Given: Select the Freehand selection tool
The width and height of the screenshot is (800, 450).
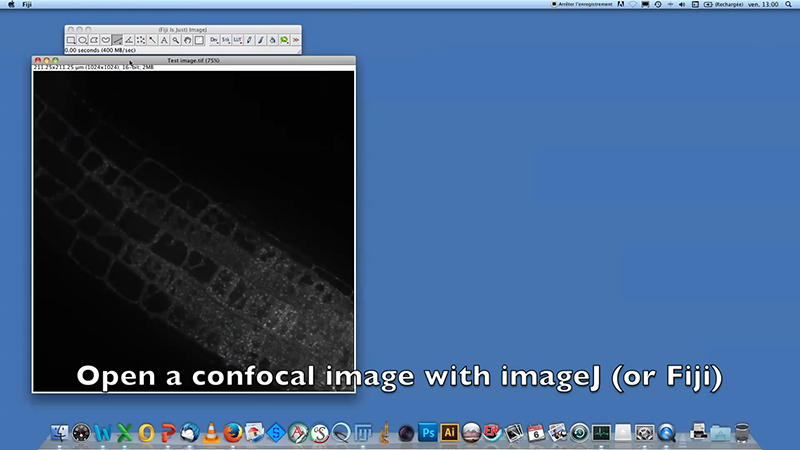Looking at the screenshot, I should click(x=106, y=40).
